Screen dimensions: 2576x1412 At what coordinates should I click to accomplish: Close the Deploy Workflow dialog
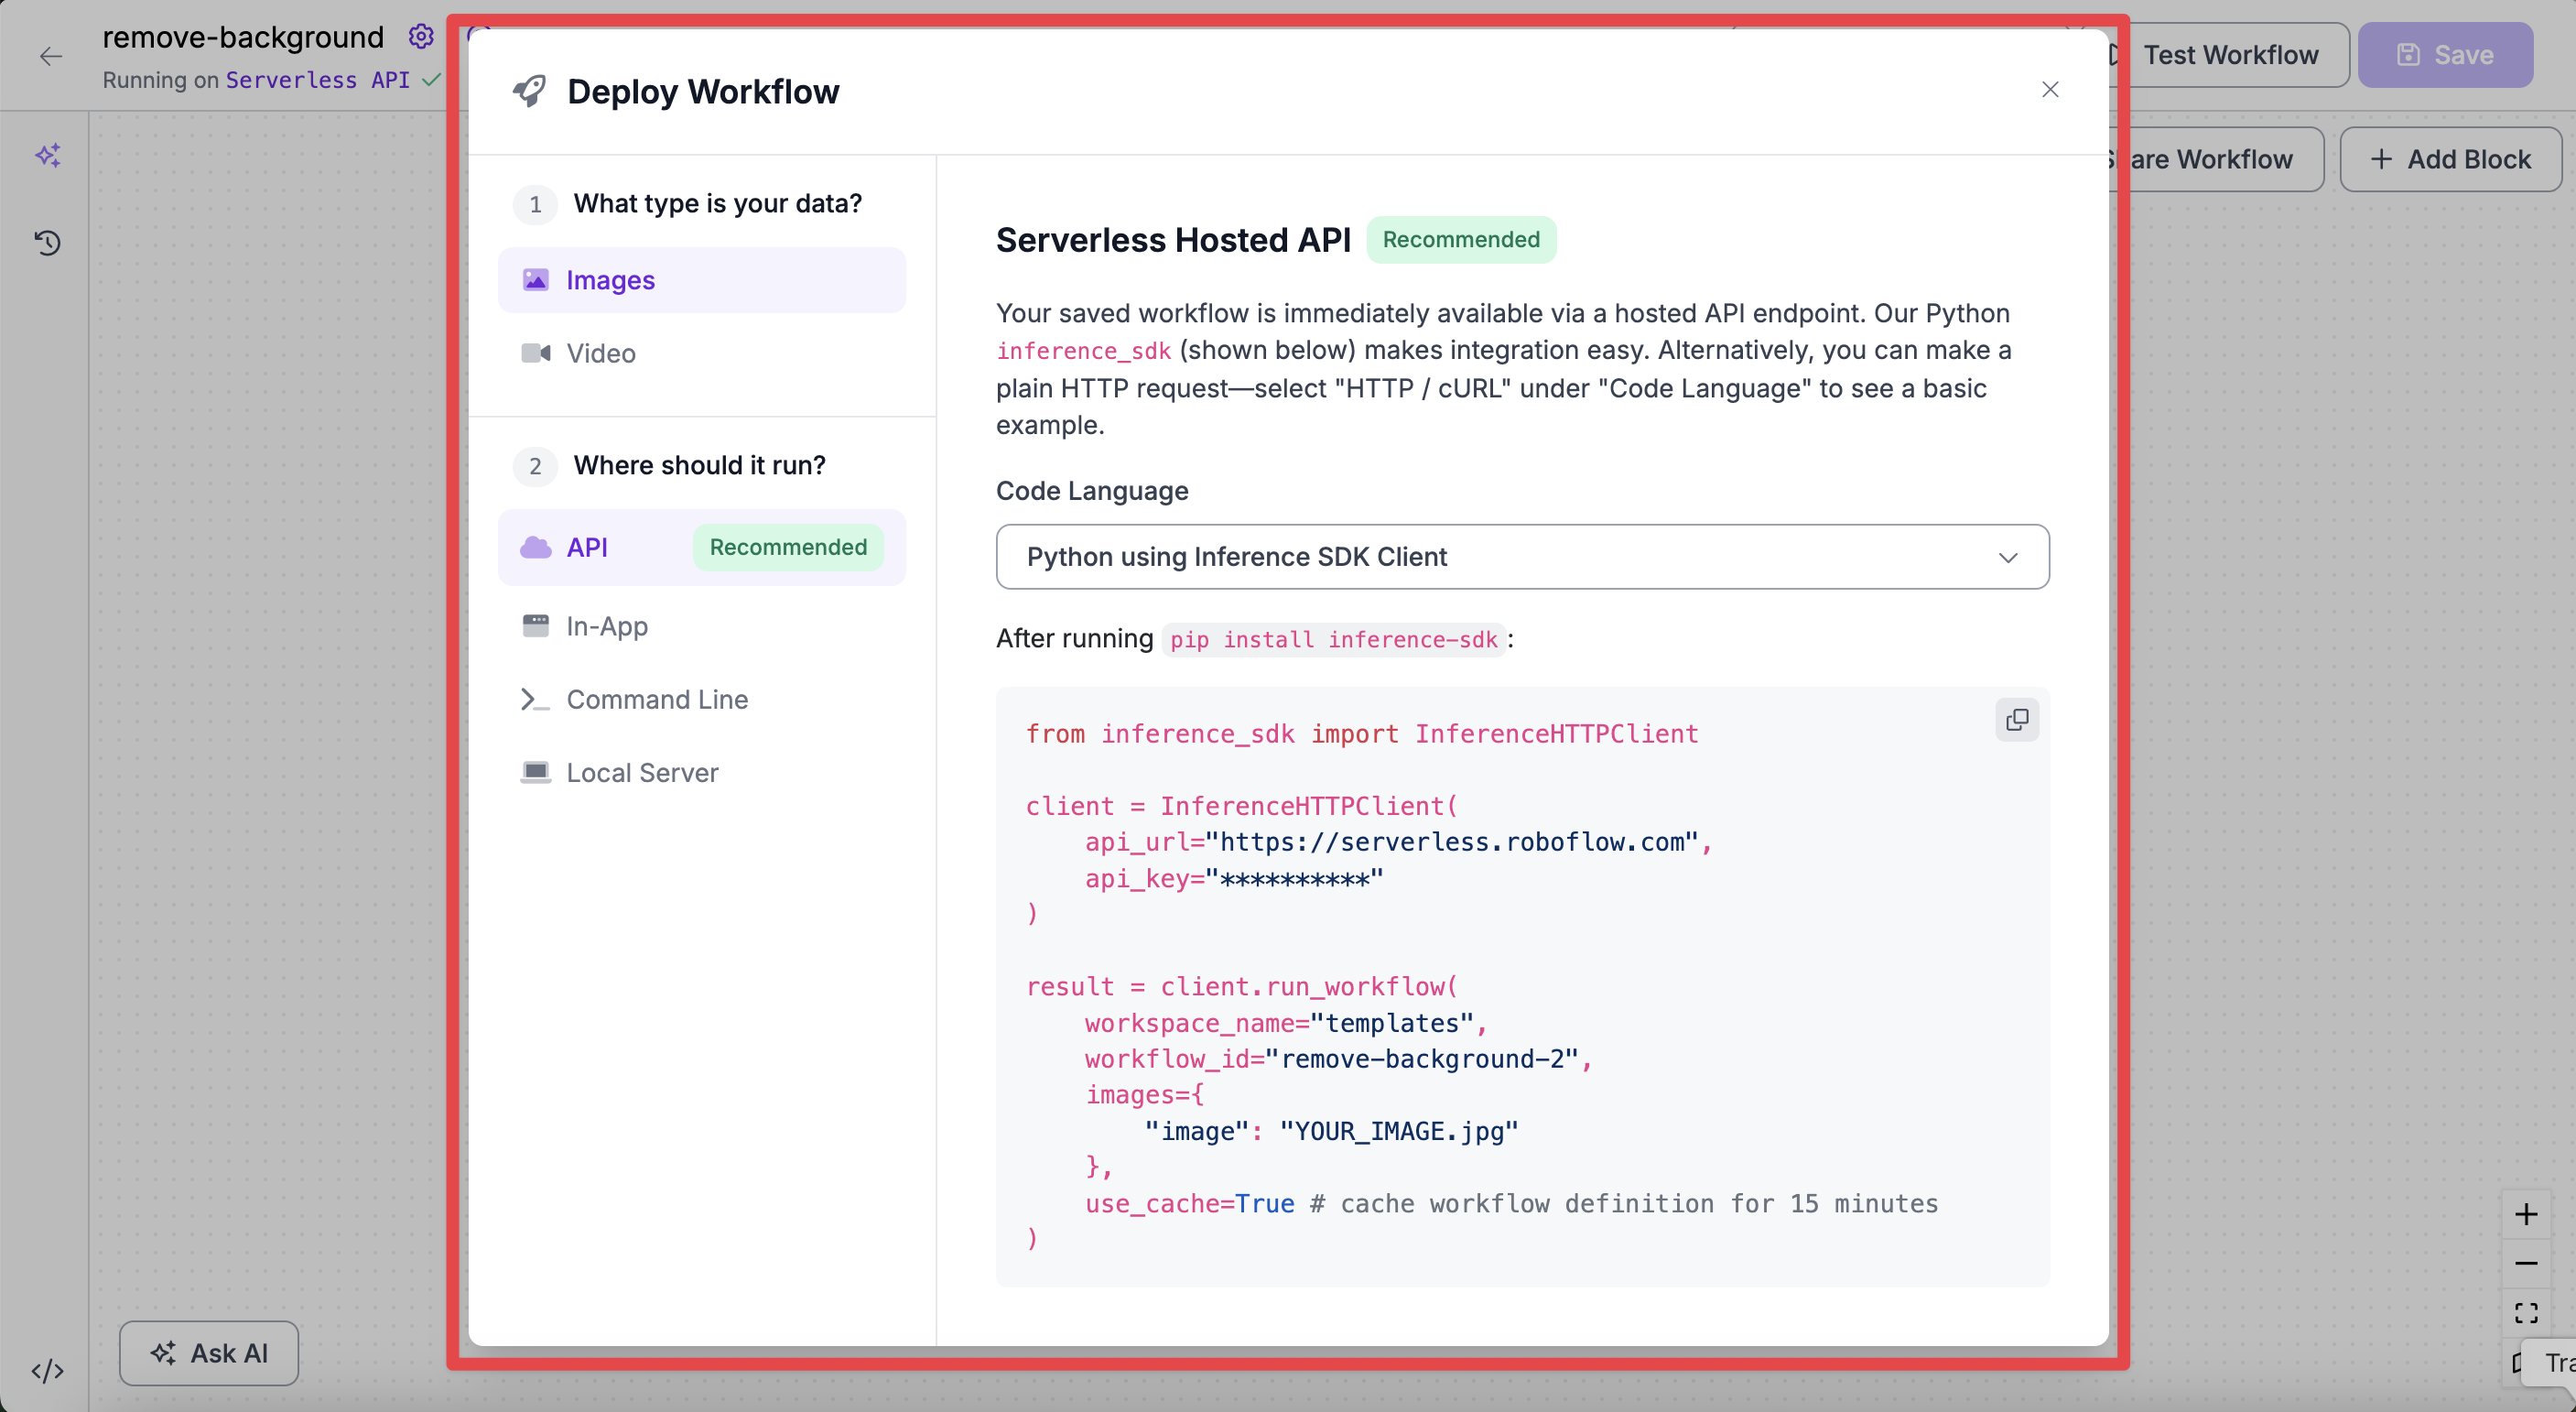click(2050, 90)
